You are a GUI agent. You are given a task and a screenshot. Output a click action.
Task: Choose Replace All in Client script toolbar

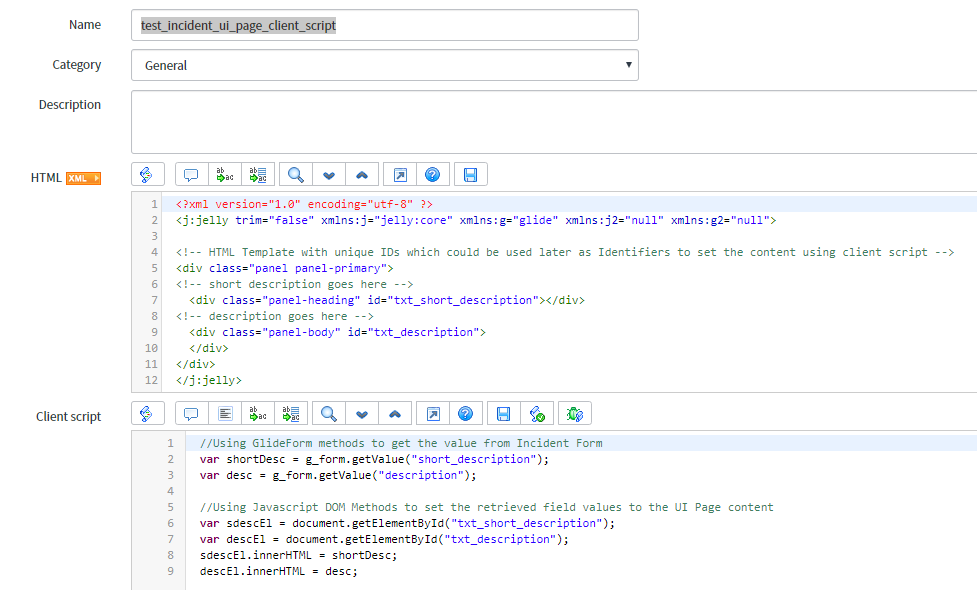[291, 414]
